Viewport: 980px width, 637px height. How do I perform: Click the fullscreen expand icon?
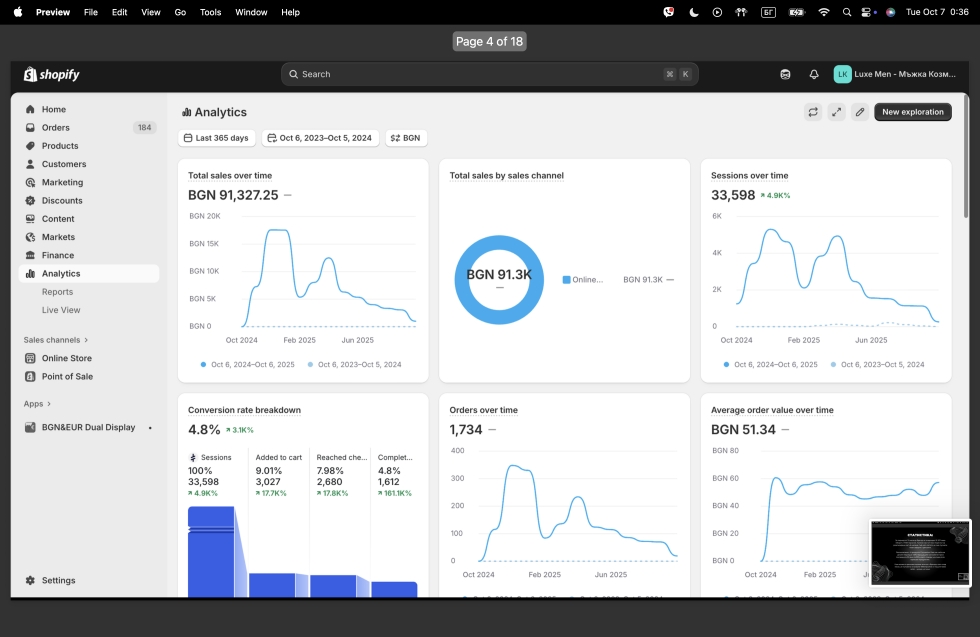[x=836, y=112]
